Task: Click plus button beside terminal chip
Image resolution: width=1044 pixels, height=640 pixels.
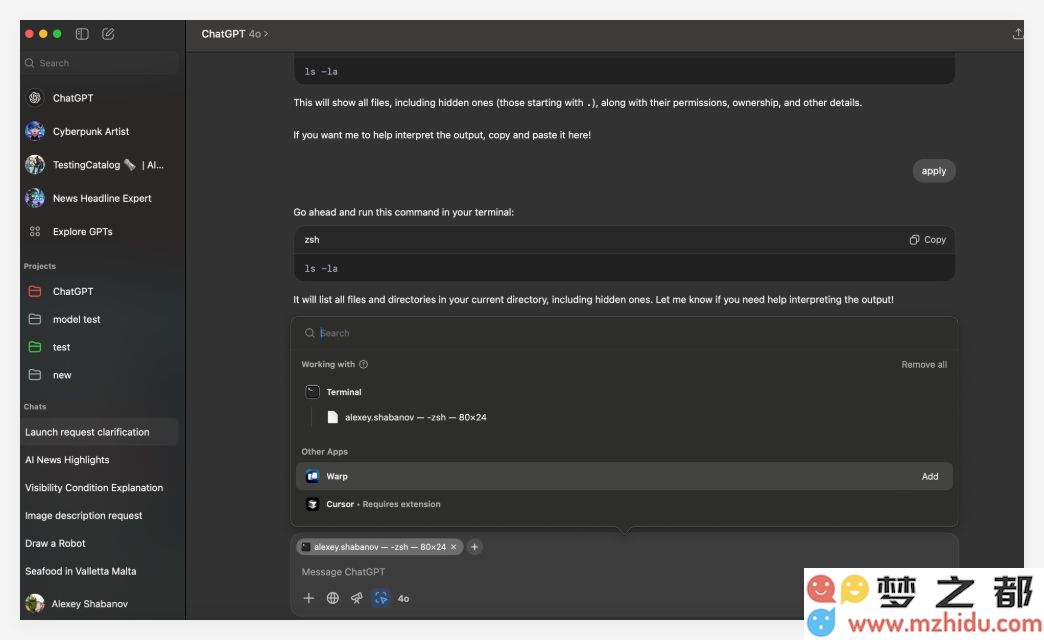Action: 474,547
